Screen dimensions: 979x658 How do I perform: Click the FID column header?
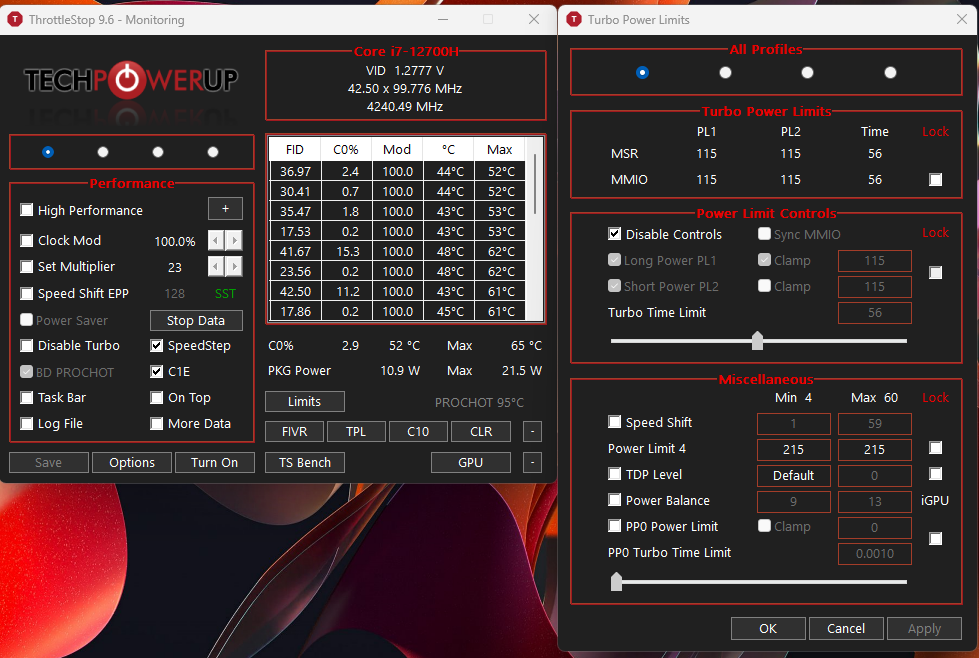click(295, 150)
